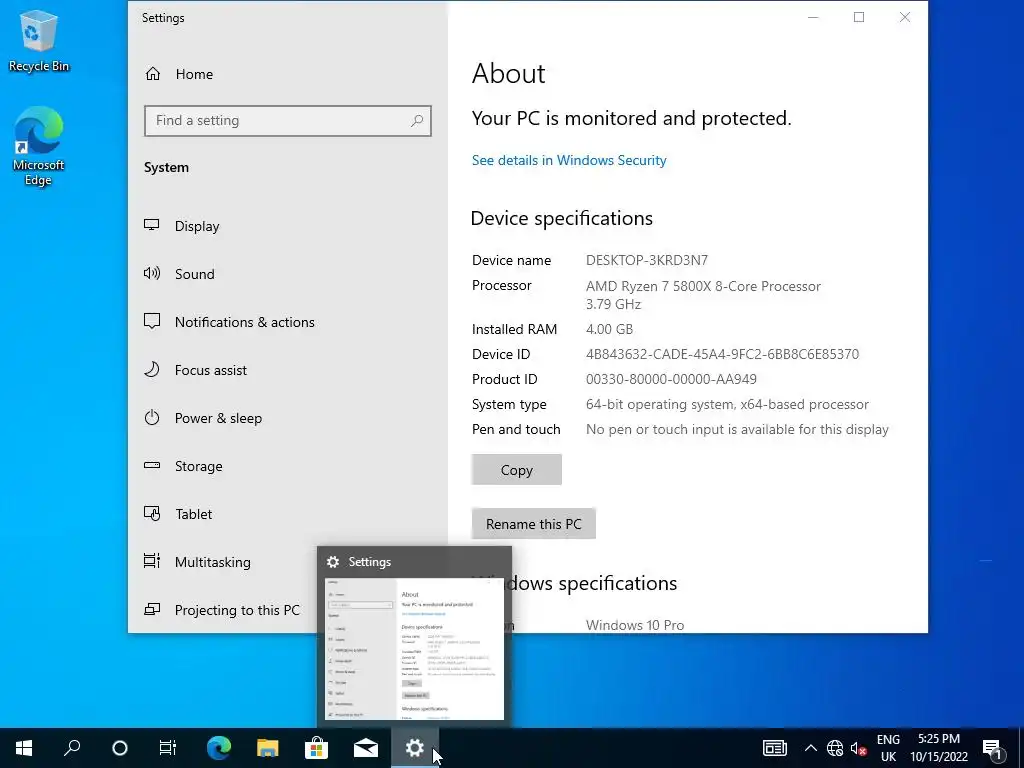Select the Microsoft Edge desktop shortcut
1024x768 pixels.
[x=39, y=146]
